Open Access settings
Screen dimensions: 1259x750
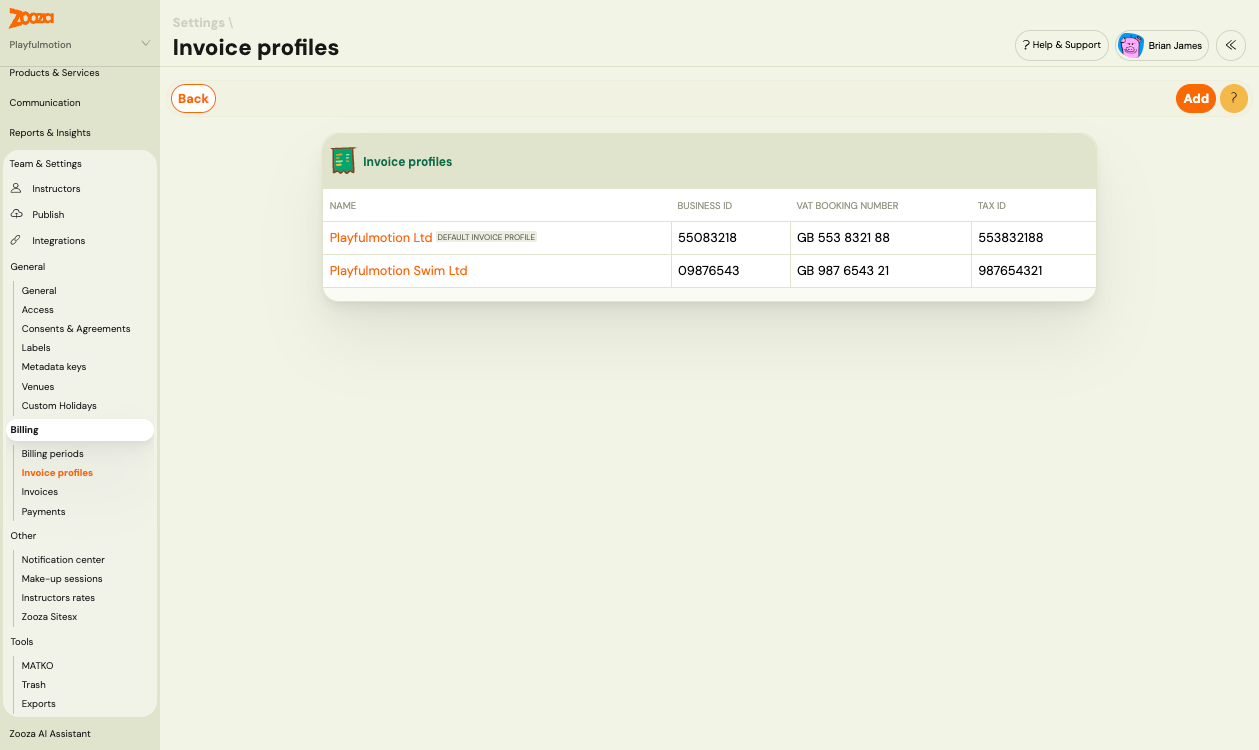pyautogui.click(x=38, y=310)
